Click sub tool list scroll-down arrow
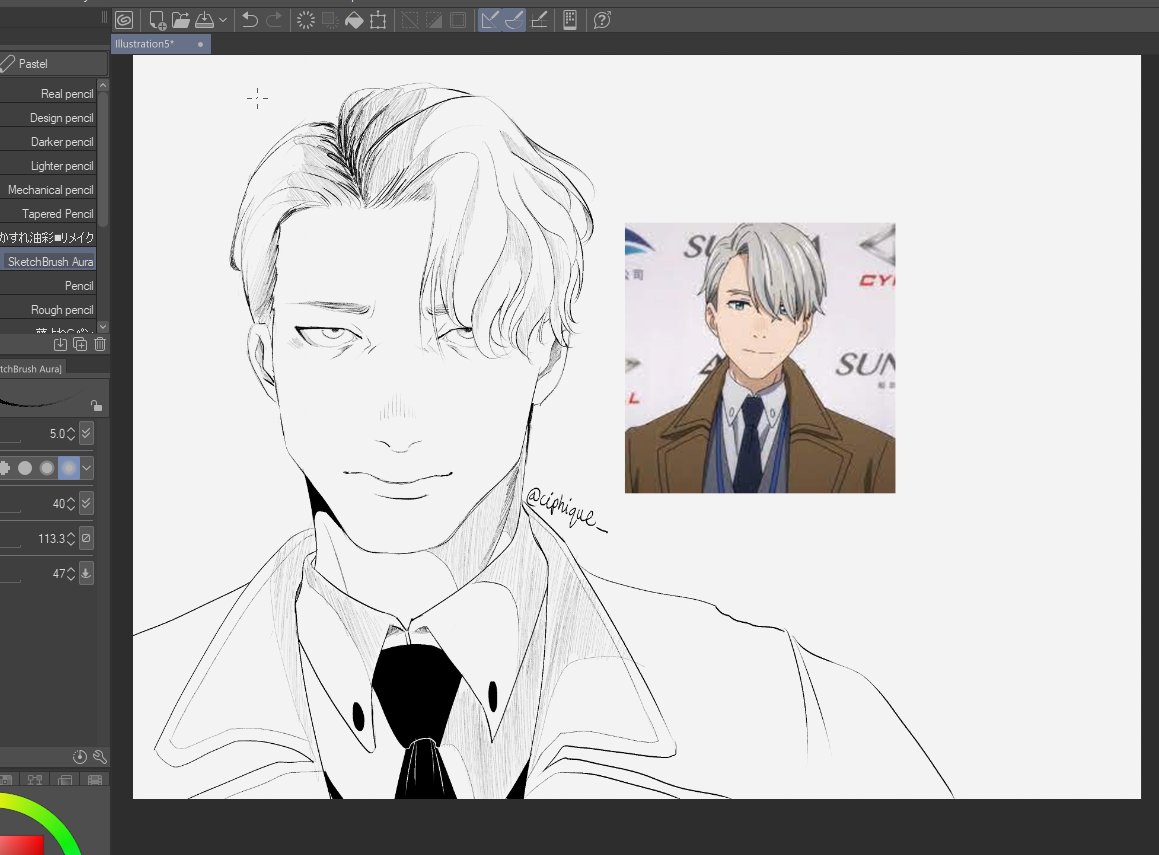The image size is (1159, 855). point(103,326)
